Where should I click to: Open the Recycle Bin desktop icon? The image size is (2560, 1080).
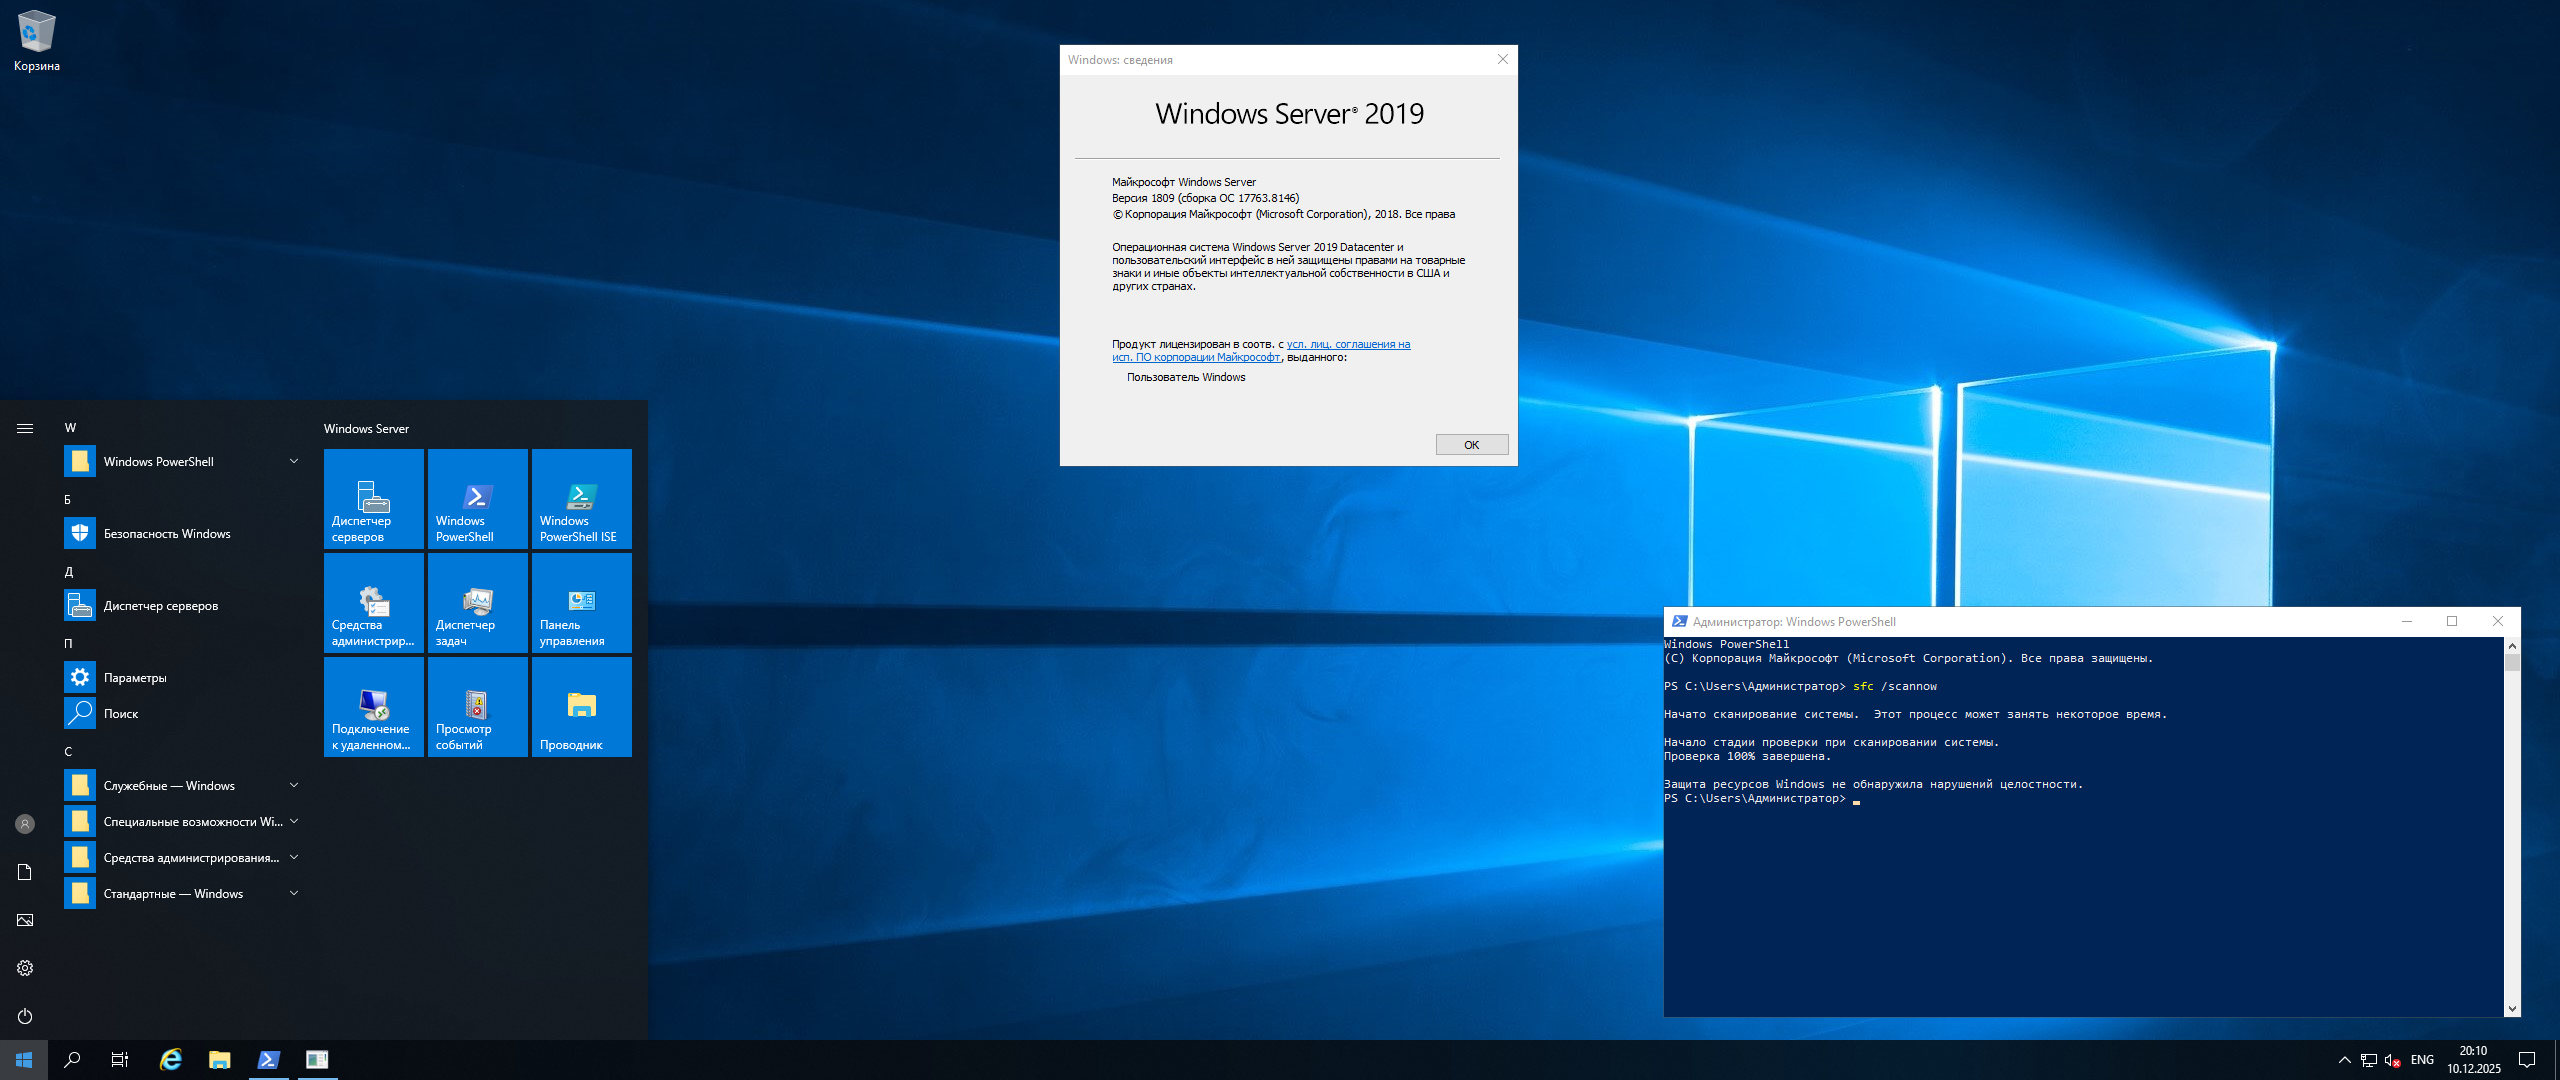pyautogui.click(x=37, y=40)
